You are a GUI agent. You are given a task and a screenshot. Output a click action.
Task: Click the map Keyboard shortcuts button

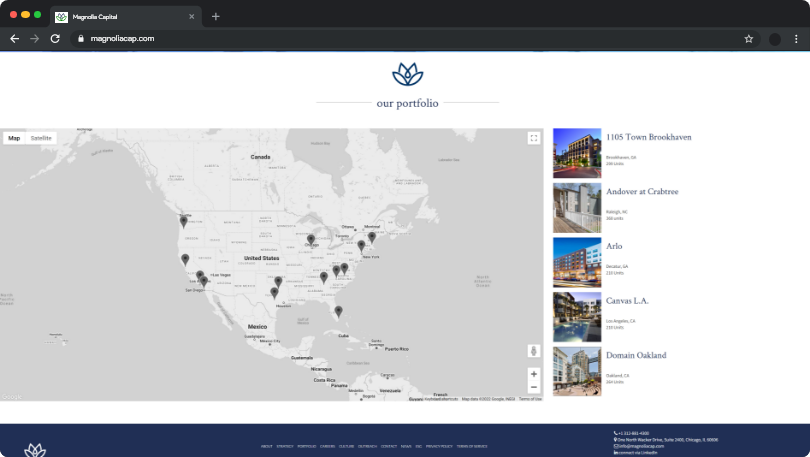pyautogui.click(x=441, y=399)
